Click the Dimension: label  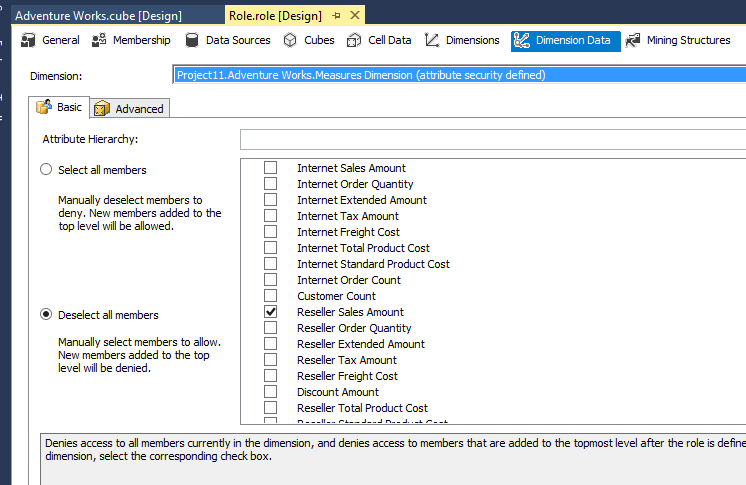coord(56,76)
